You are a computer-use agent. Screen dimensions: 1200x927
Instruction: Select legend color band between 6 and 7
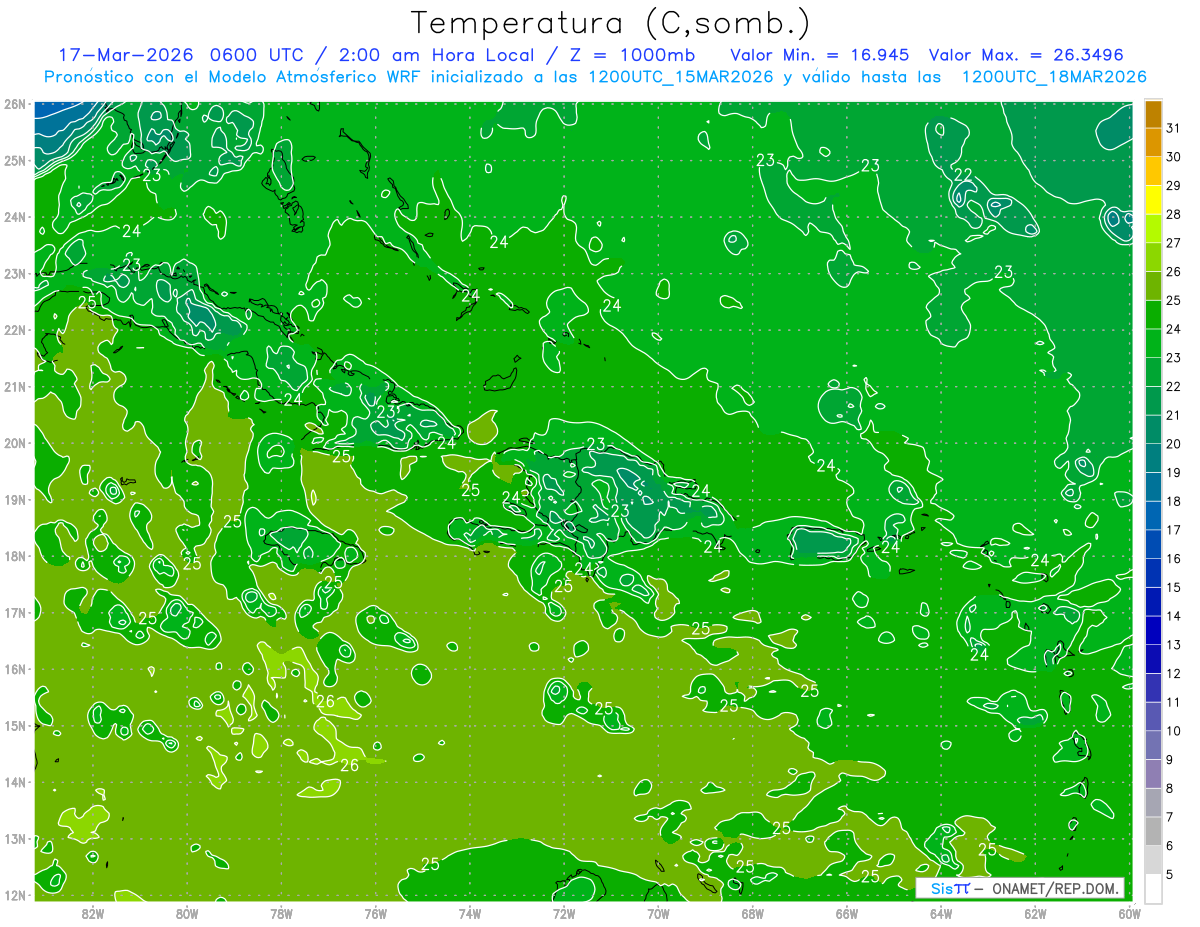[x=1153, y=831]
